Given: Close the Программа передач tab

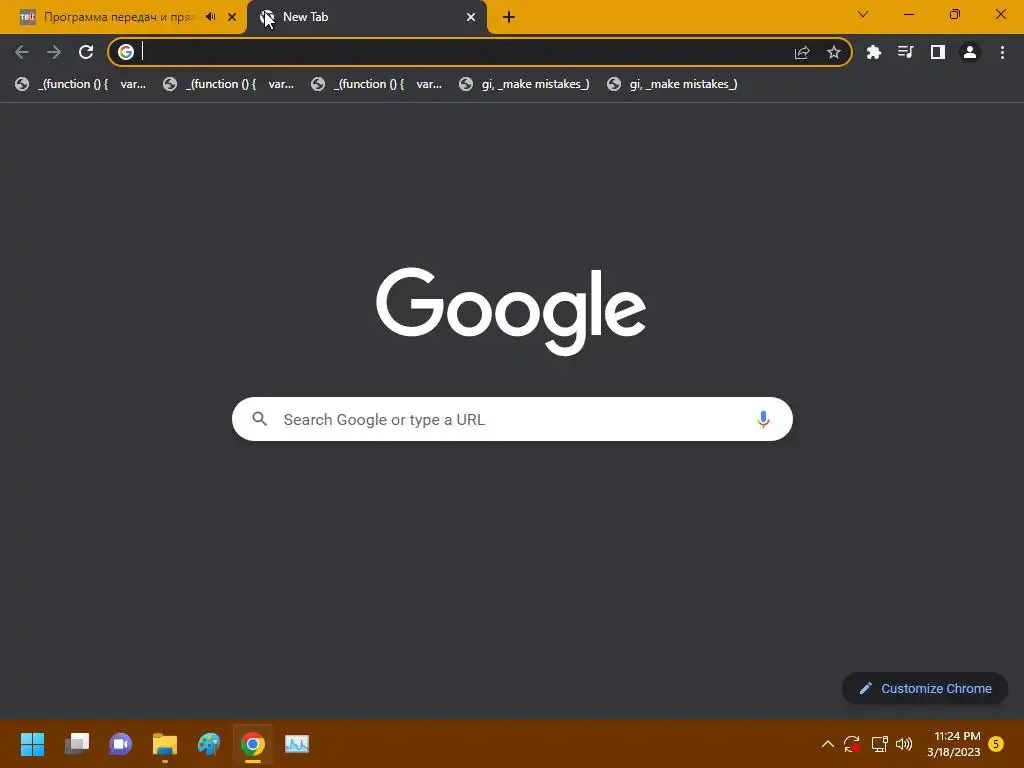Looking at the screenshot, I should (232, 17).
